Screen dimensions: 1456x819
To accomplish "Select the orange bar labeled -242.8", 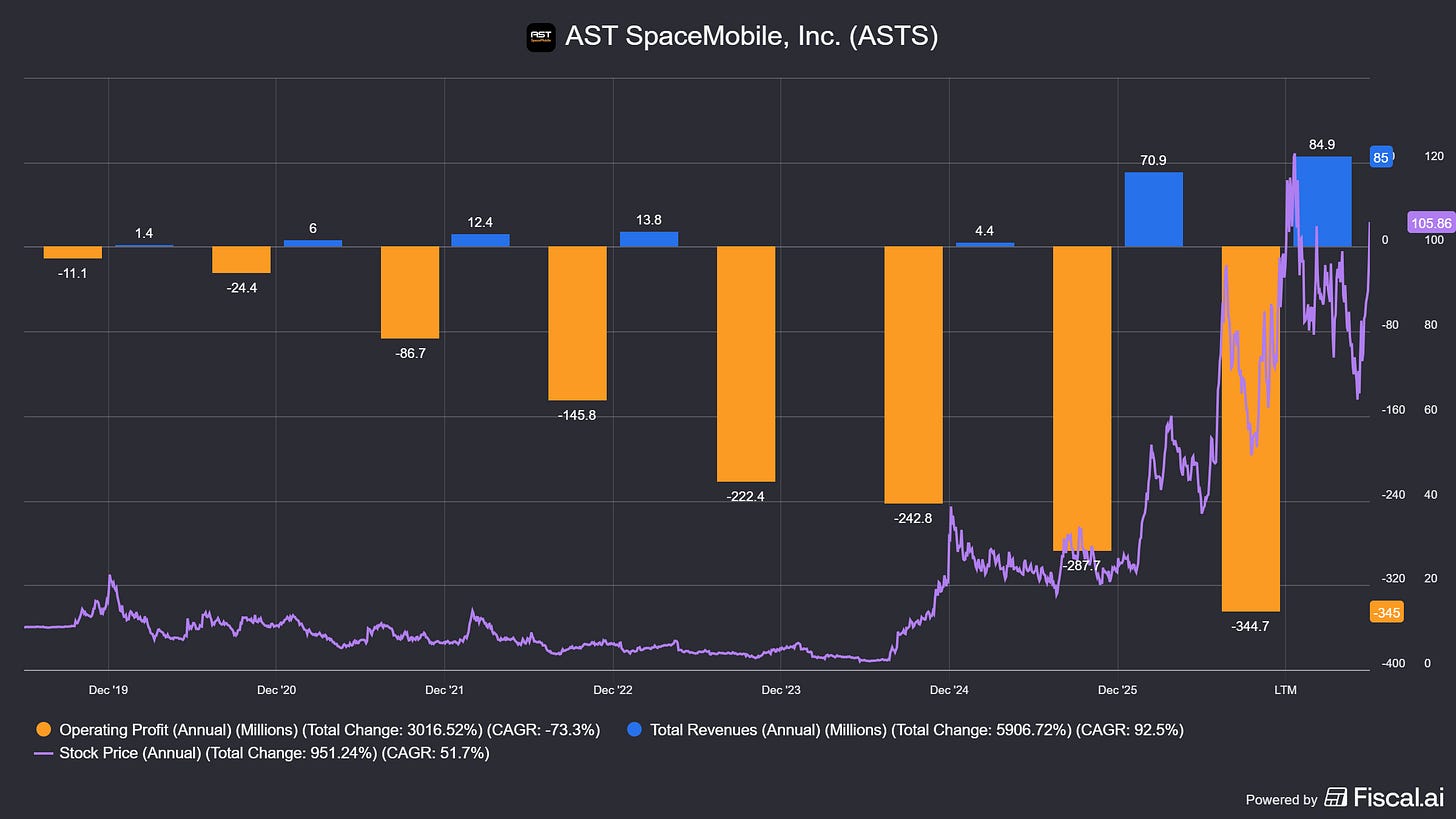I will tap(914, 375).
